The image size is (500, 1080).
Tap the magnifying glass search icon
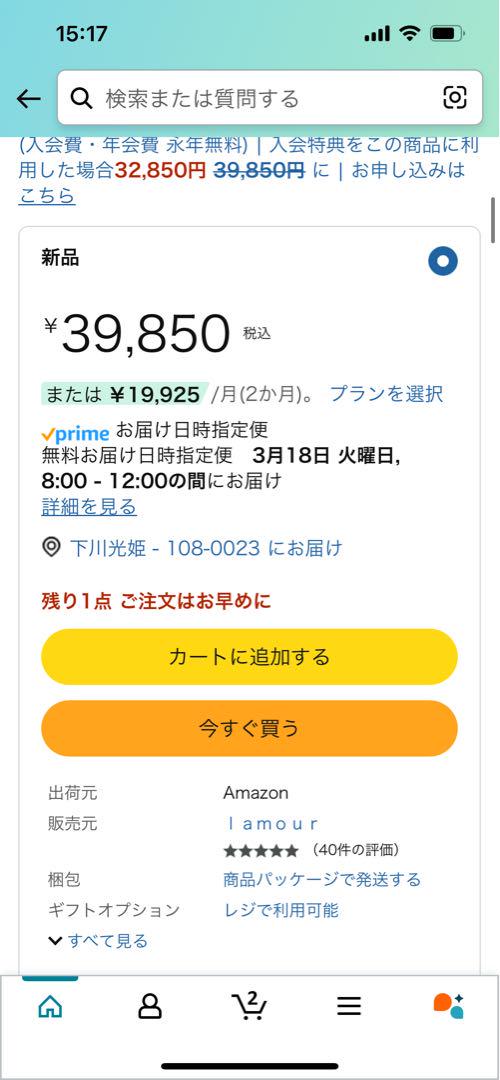pos(82,98)
